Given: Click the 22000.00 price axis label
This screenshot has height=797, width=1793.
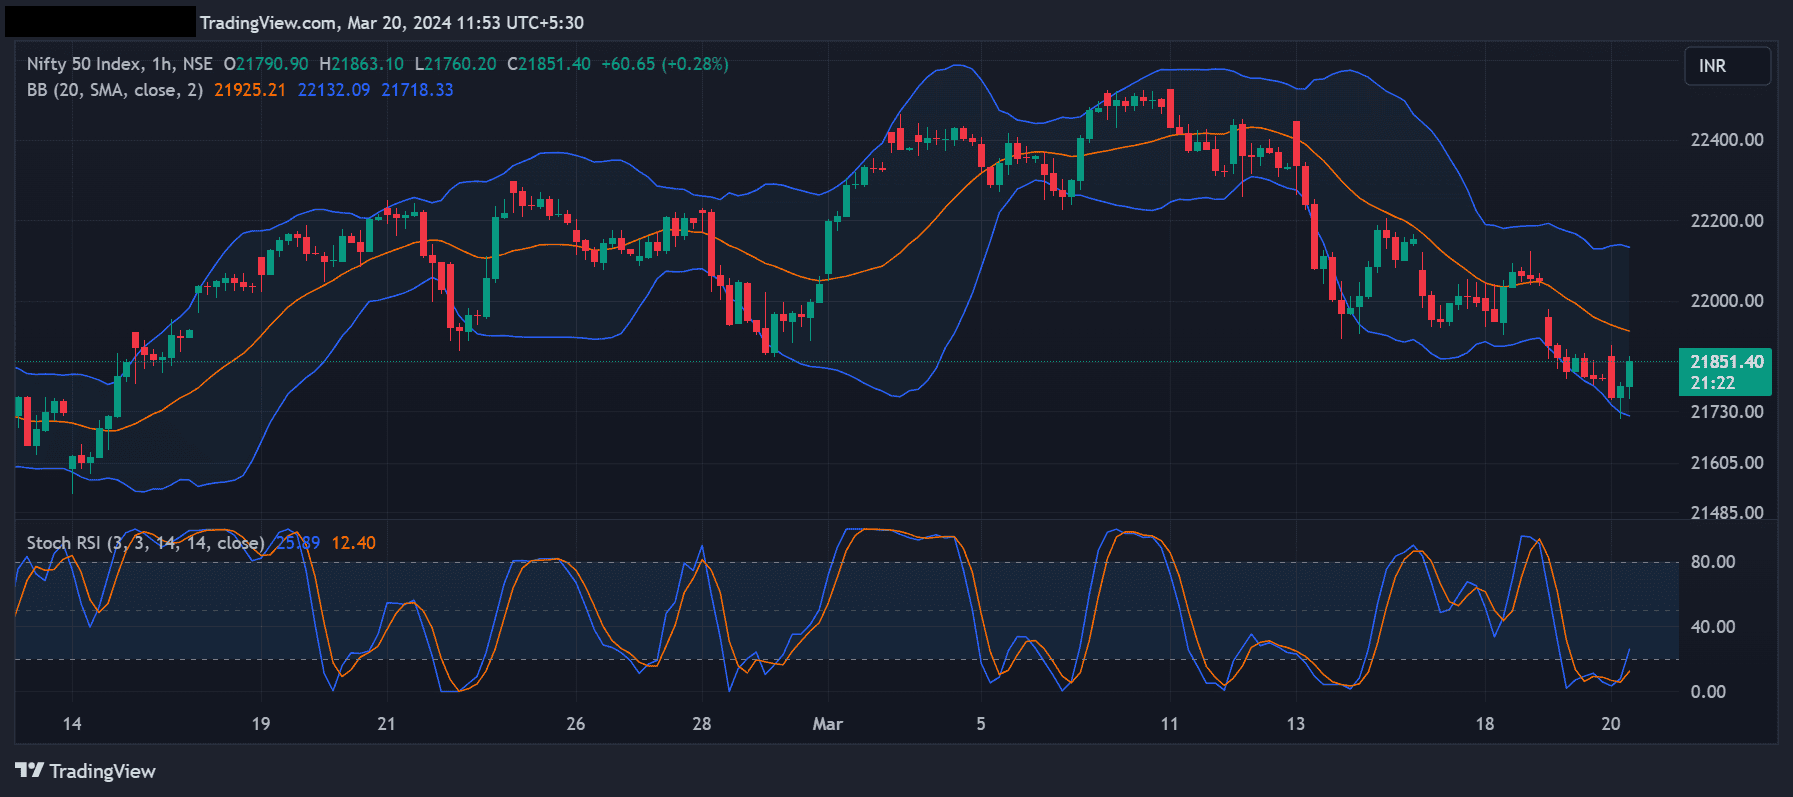Looking at the screenshot, I should pyautogui.click(x=1727, y=301).
